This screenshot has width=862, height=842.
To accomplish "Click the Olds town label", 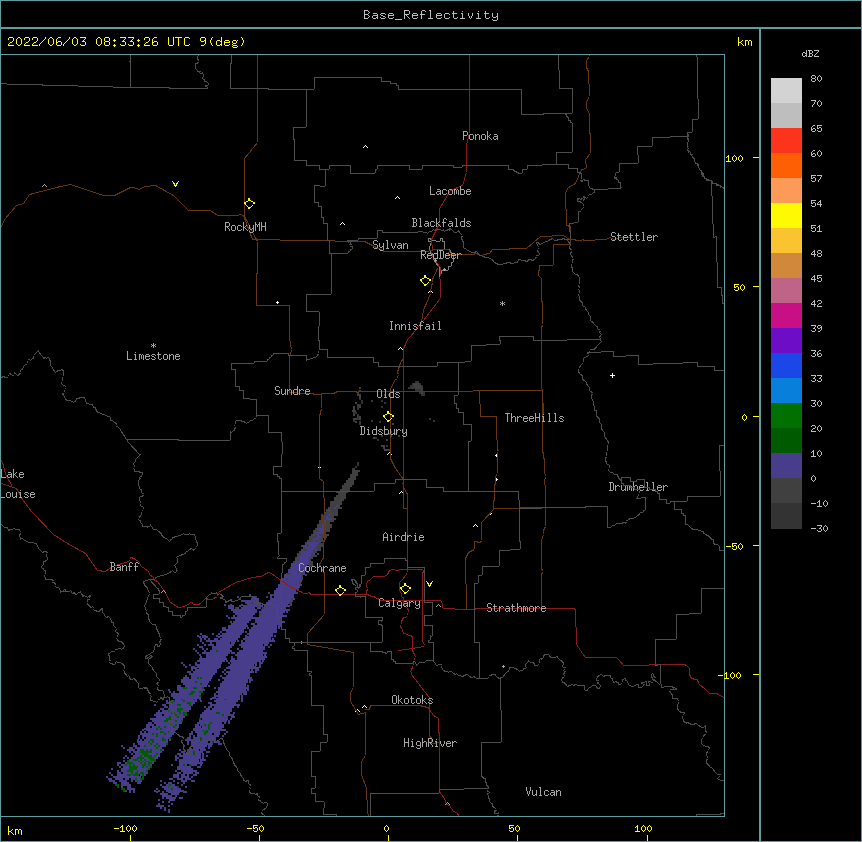I will pos(388,394).
